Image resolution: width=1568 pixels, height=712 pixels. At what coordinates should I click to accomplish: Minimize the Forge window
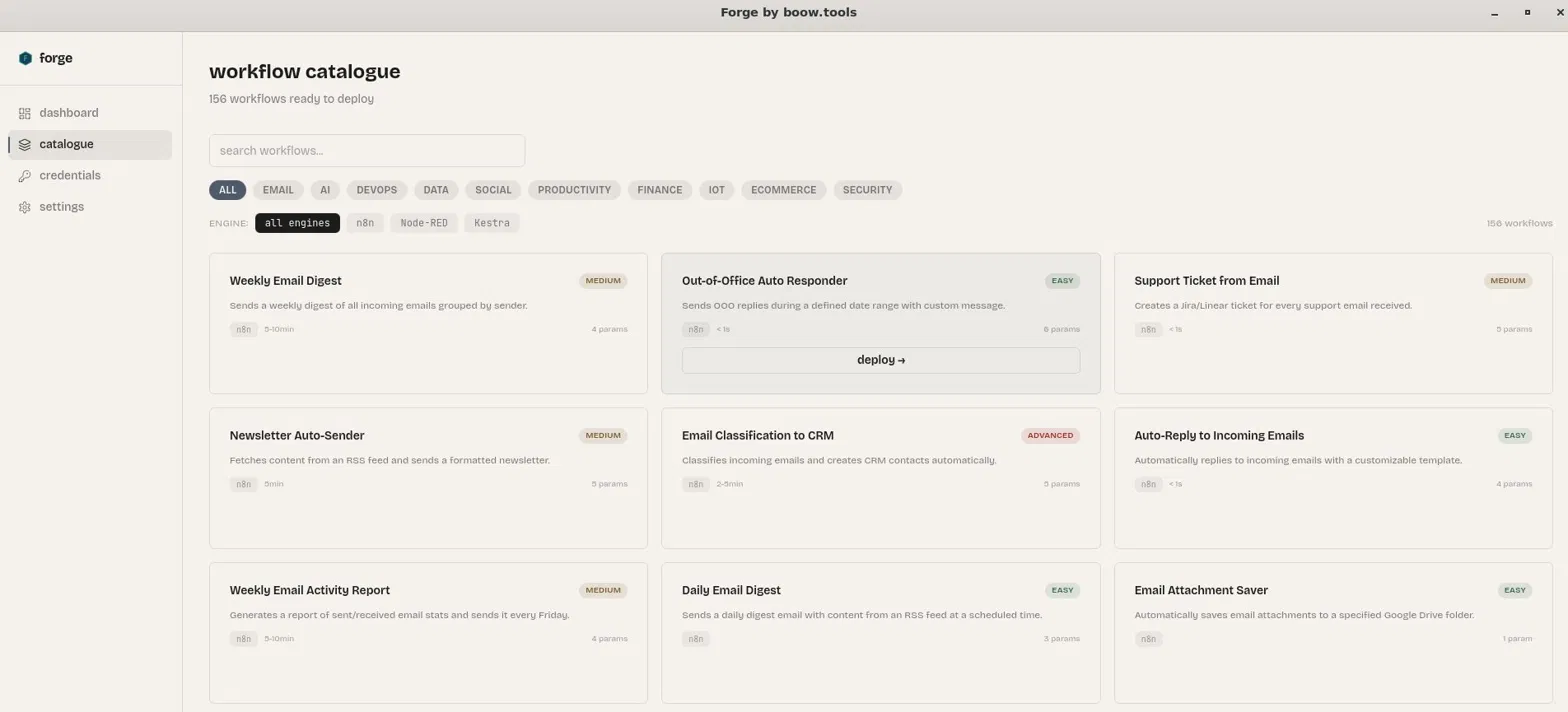1494,13
